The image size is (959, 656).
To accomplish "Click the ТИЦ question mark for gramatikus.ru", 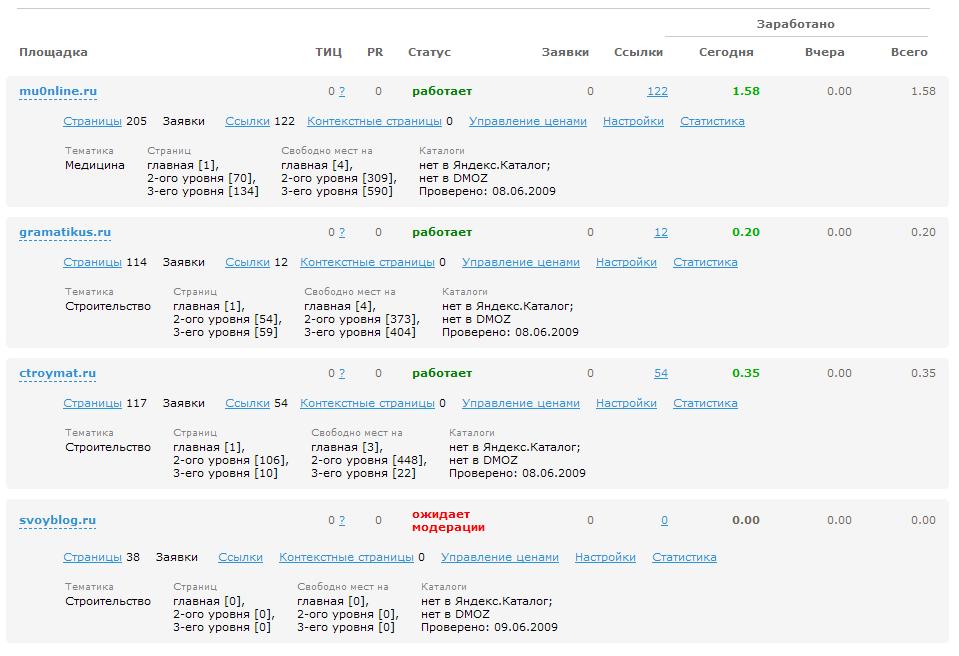I will 342,232.
